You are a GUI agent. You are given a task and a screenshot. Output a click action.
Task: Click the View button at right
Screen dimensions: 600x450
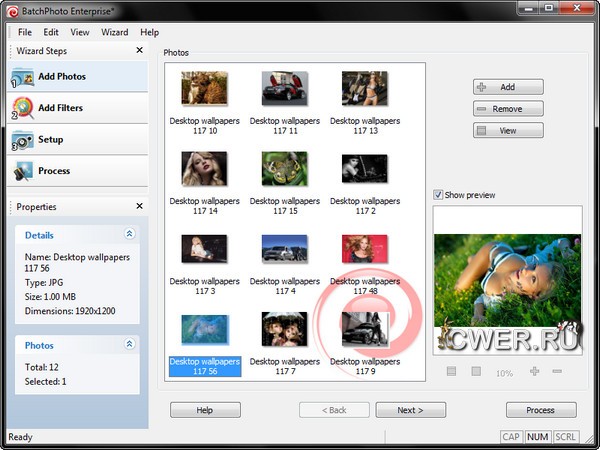click(508, 130)
